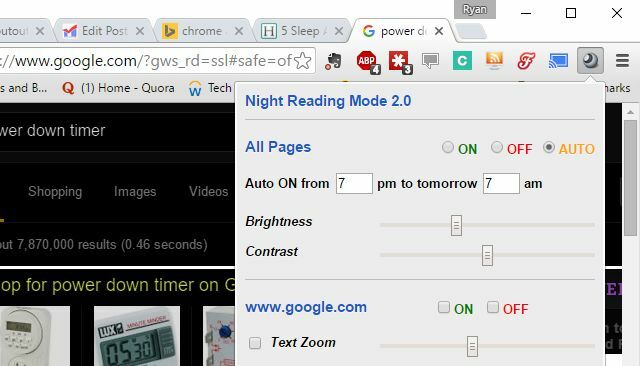
Task: Close the Edit Post Gmail tab
Action: [140, 31]
